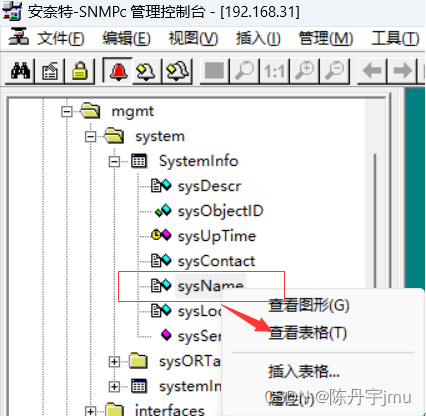426x416 pixels.
Task: Click the sysORTa folder icon
Action: point(138,361)
